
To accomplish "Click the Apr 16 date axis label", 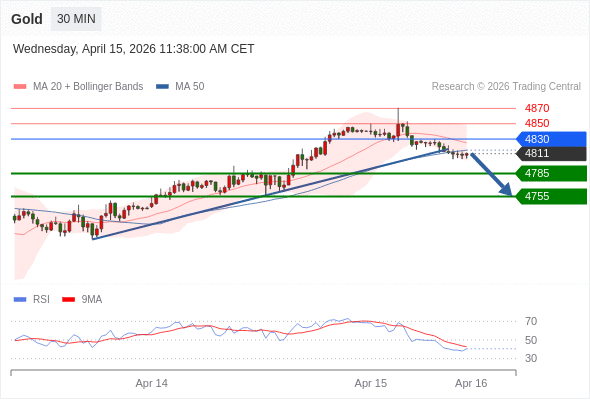I will pos(471,383).
